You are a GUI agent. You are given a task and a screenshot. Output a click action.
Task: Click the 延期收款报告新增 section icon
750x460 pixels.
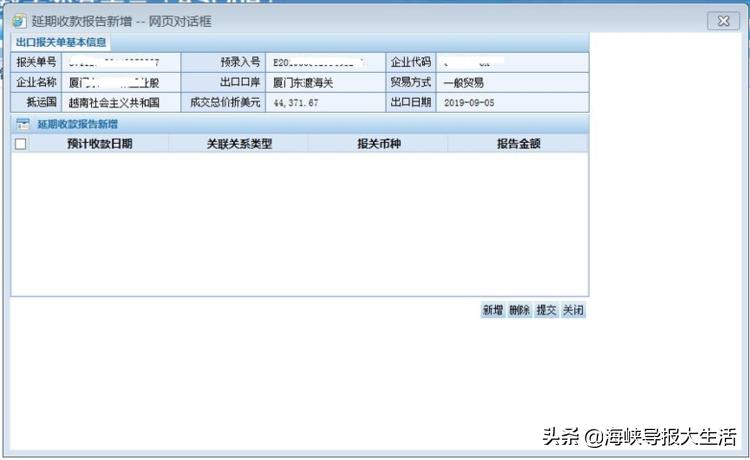(23, 124)
